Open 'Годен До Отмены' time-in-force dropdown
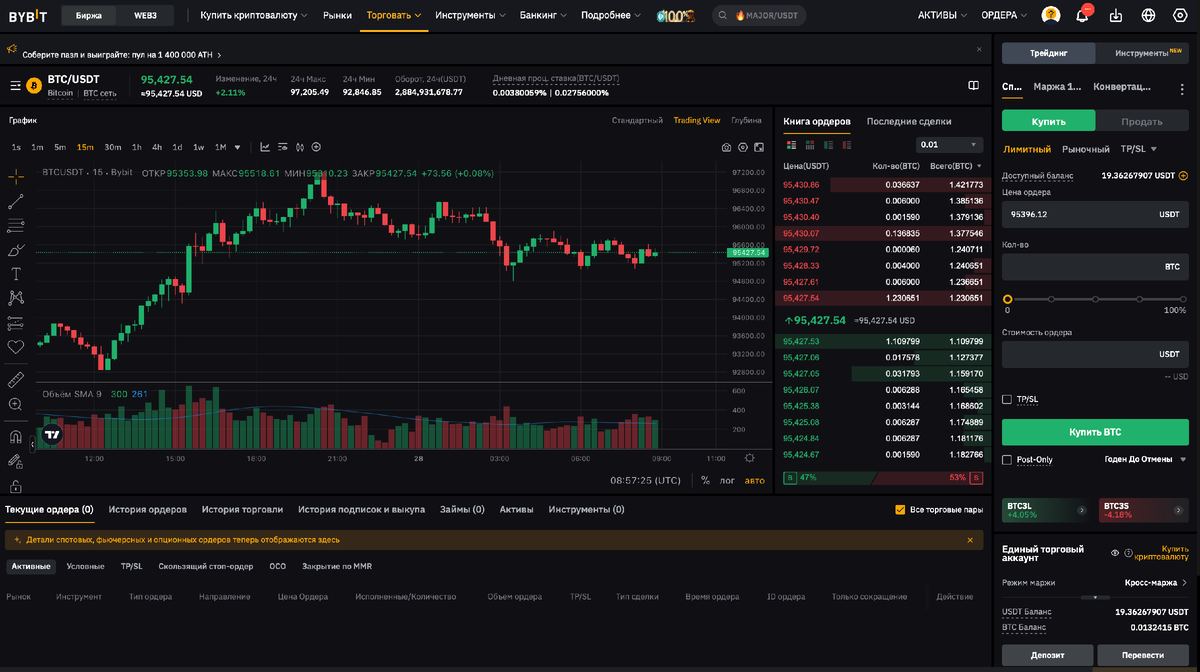The image size is (1200, 672). click(x=1144, y=460)
